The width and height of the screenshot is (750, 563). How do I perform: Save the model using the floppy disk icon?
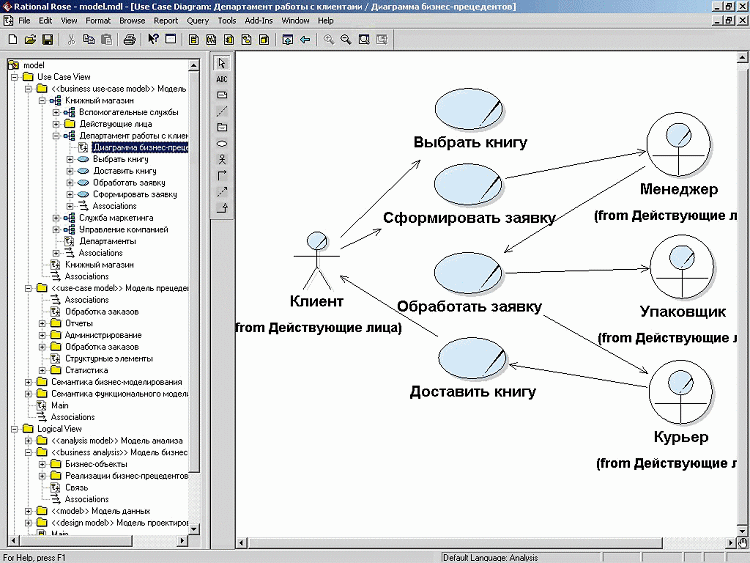[47, 40]
